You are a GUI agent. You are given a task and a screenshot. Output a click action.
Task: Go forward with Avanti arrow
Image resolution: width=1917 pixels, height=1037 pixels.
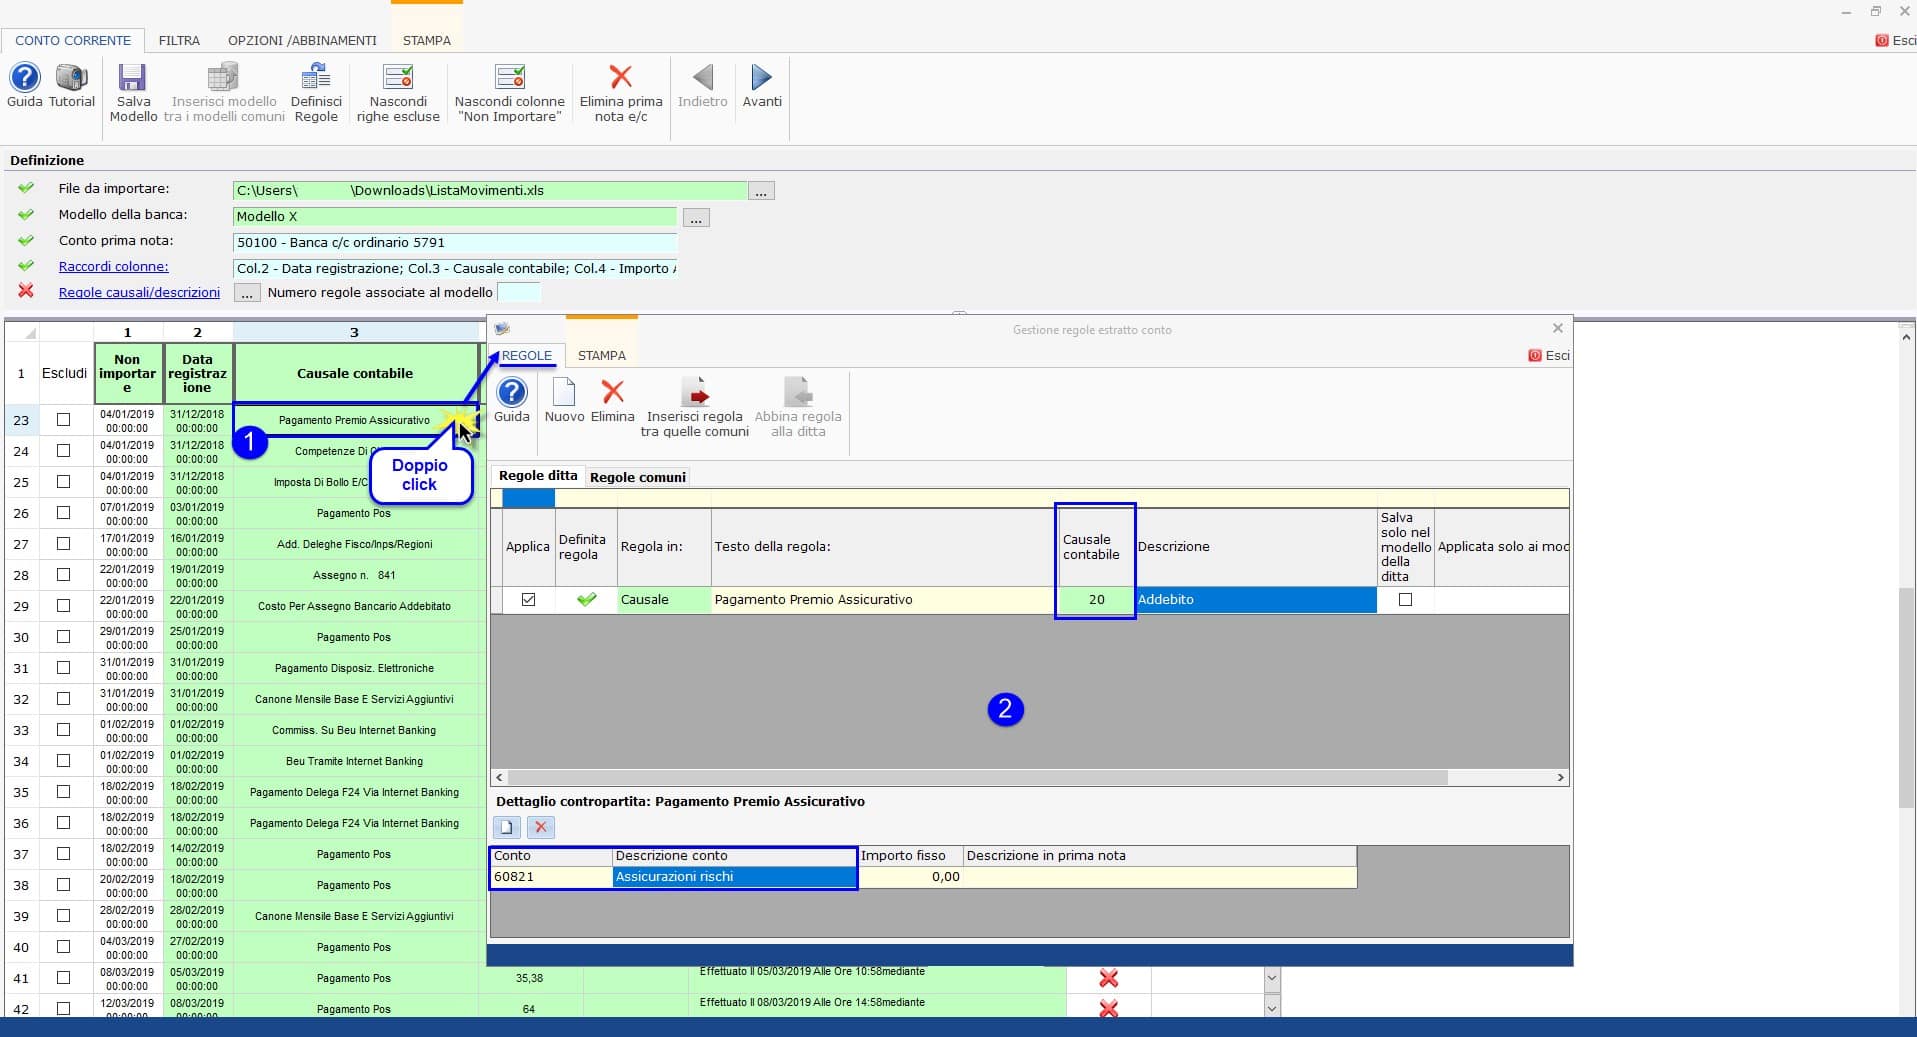(761, 79)
